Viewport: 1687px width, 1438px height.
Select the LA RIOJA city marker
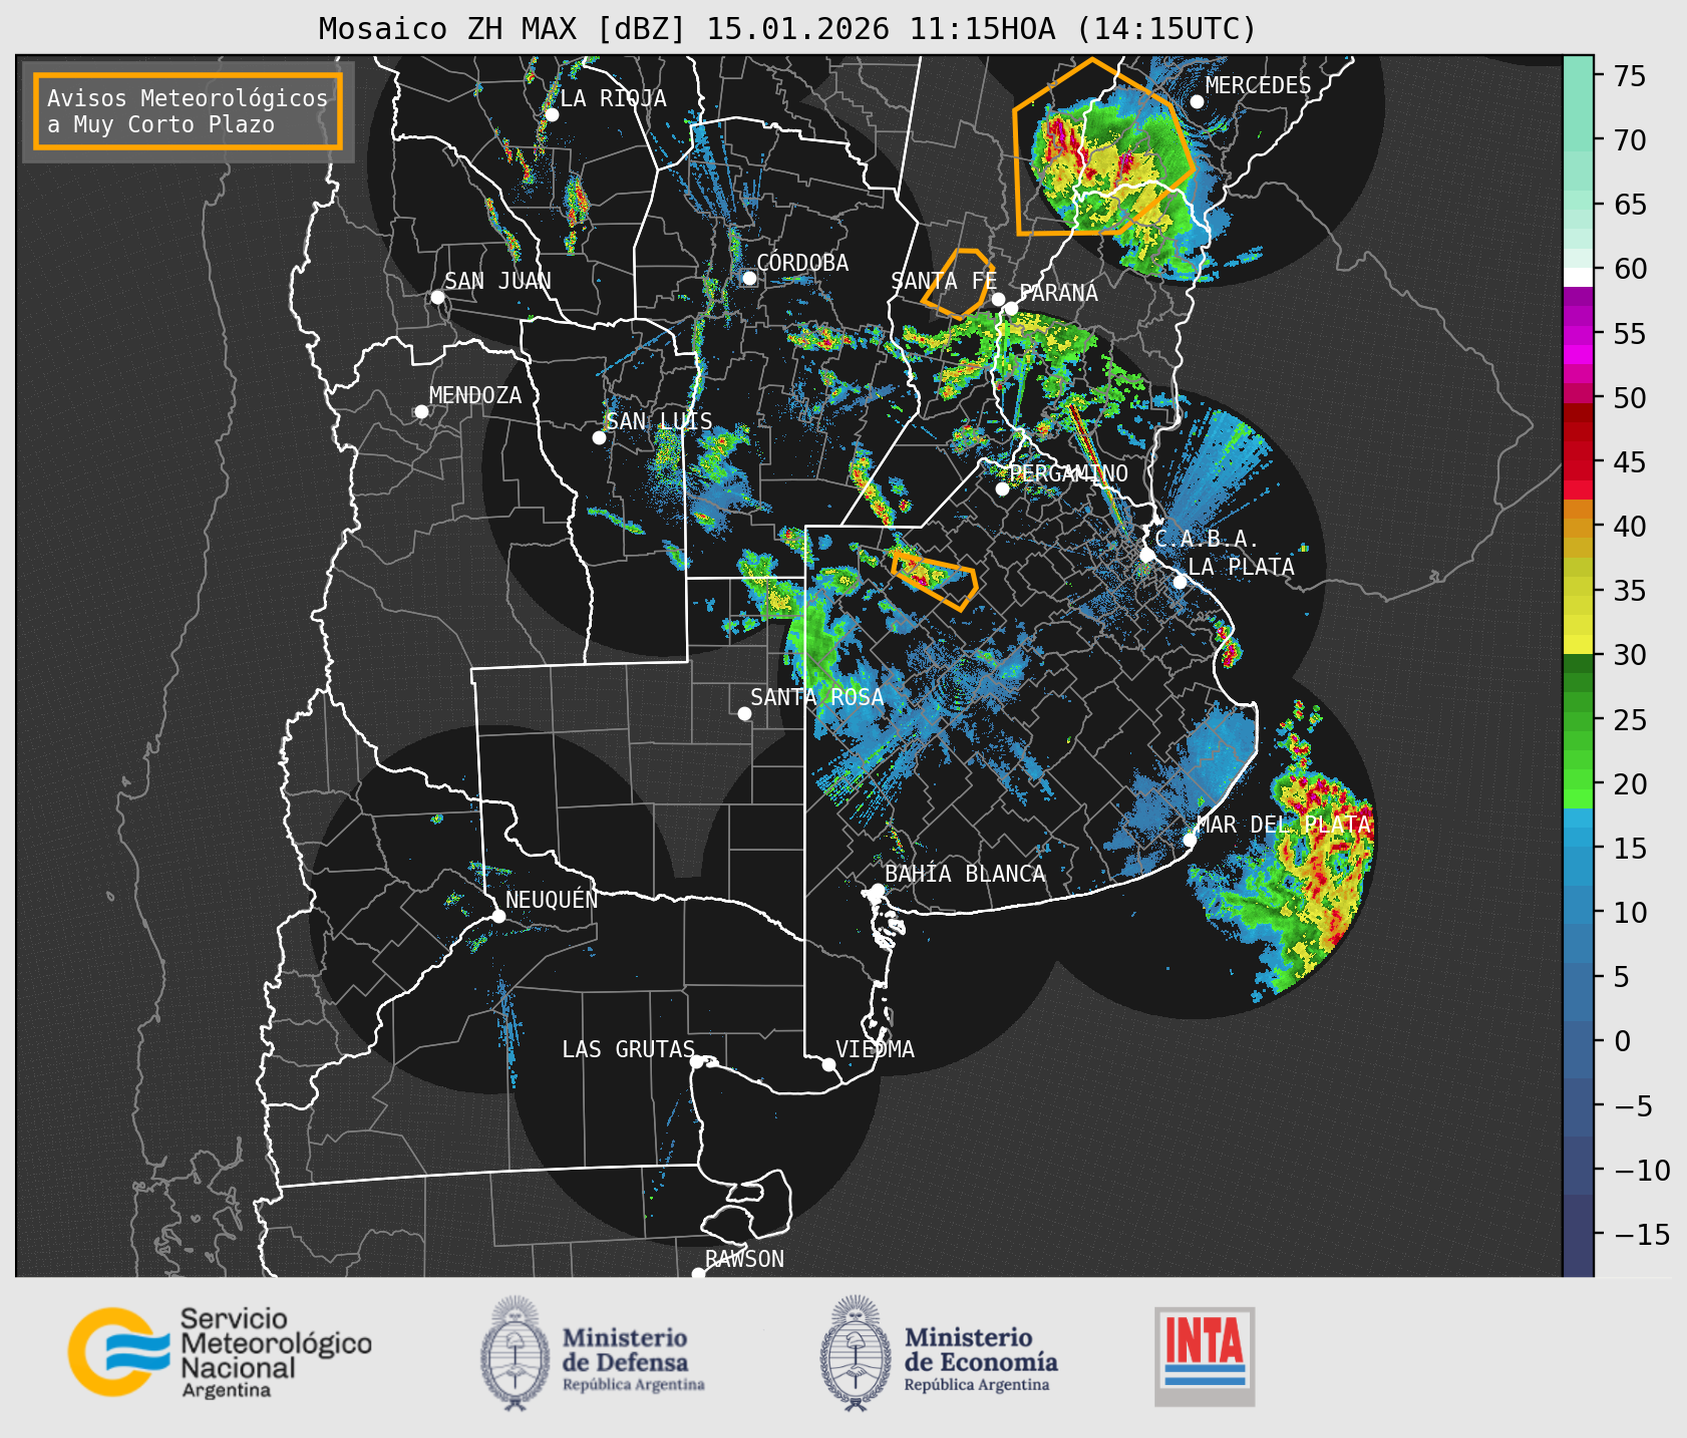(551, 115)
